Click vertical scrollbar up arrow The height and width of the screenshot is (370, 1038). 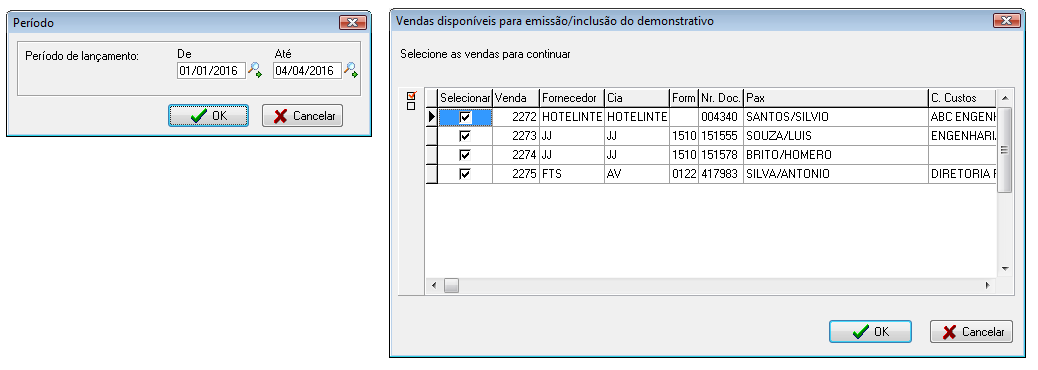coord(1004,98)
